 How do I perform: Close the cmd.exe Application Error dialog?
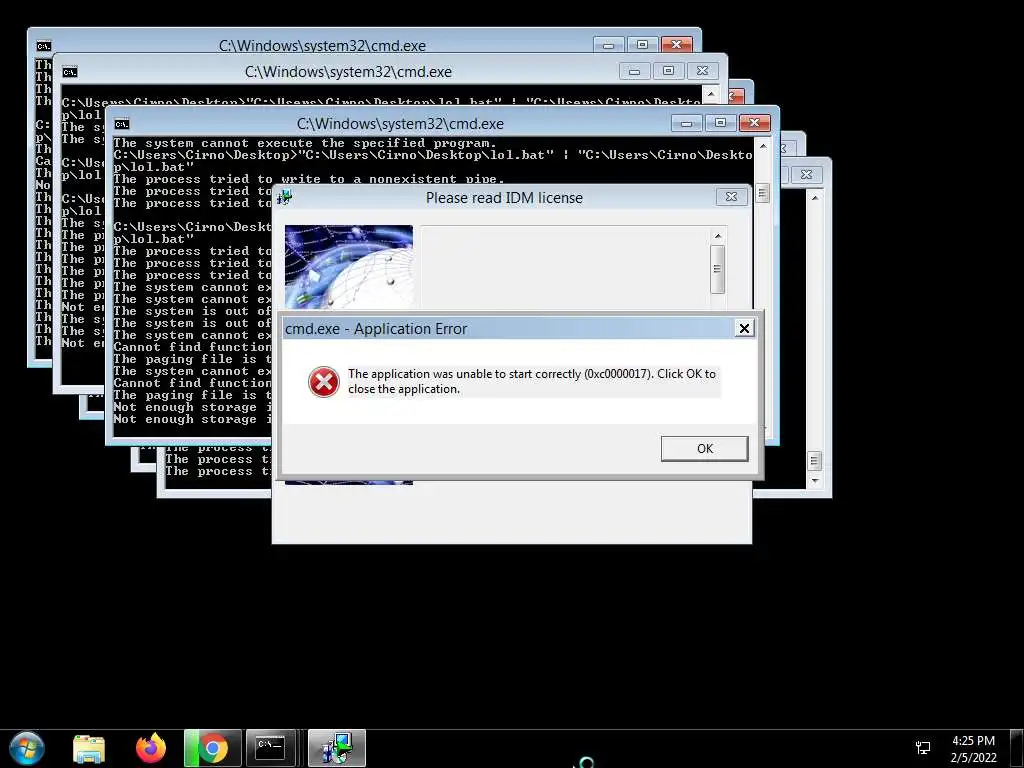744,328
